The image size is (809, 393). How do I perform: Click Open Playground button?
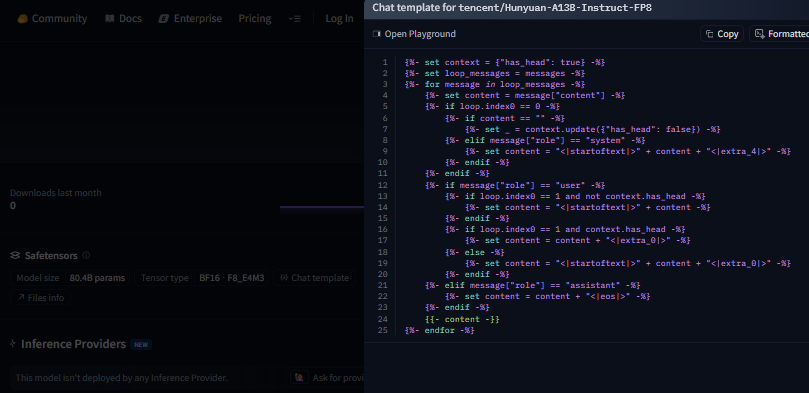pyautogui.click(x=414, y=34)
